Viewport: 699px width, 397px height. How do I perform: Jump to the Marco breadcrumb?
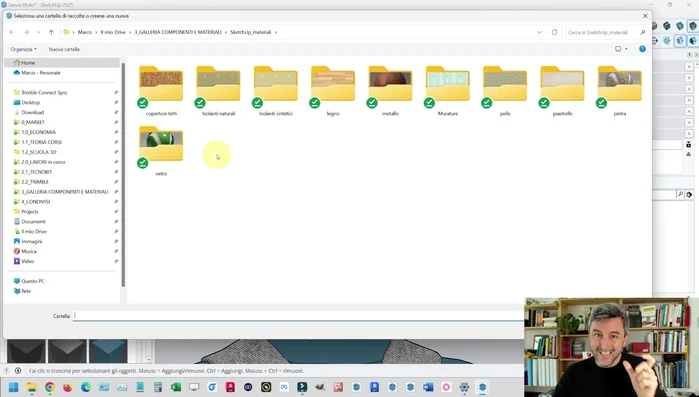[85, 32]
